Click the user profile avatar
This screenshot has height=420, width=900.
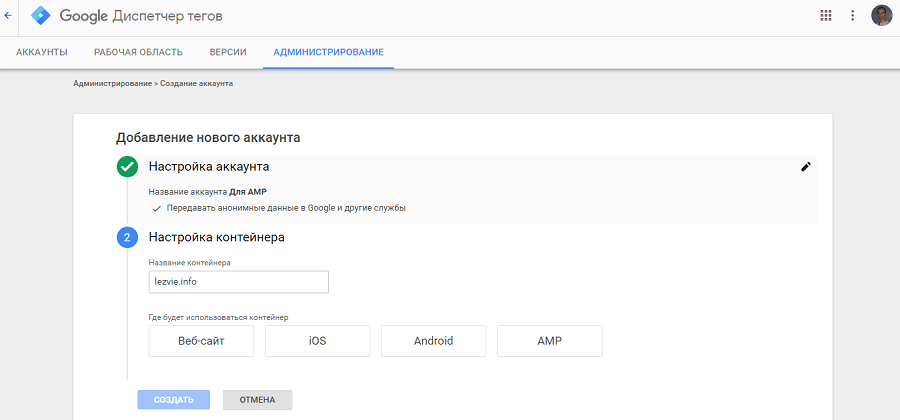point(881,16)
